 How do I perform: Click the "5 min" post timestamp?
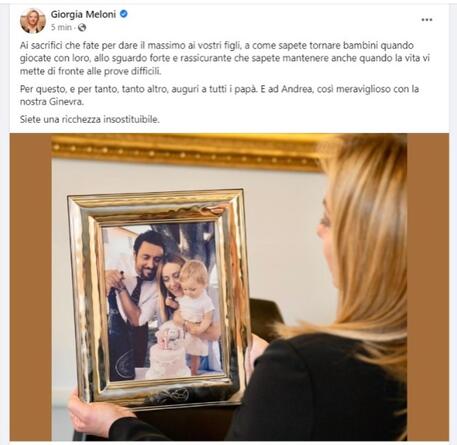[x=61, y=27]
